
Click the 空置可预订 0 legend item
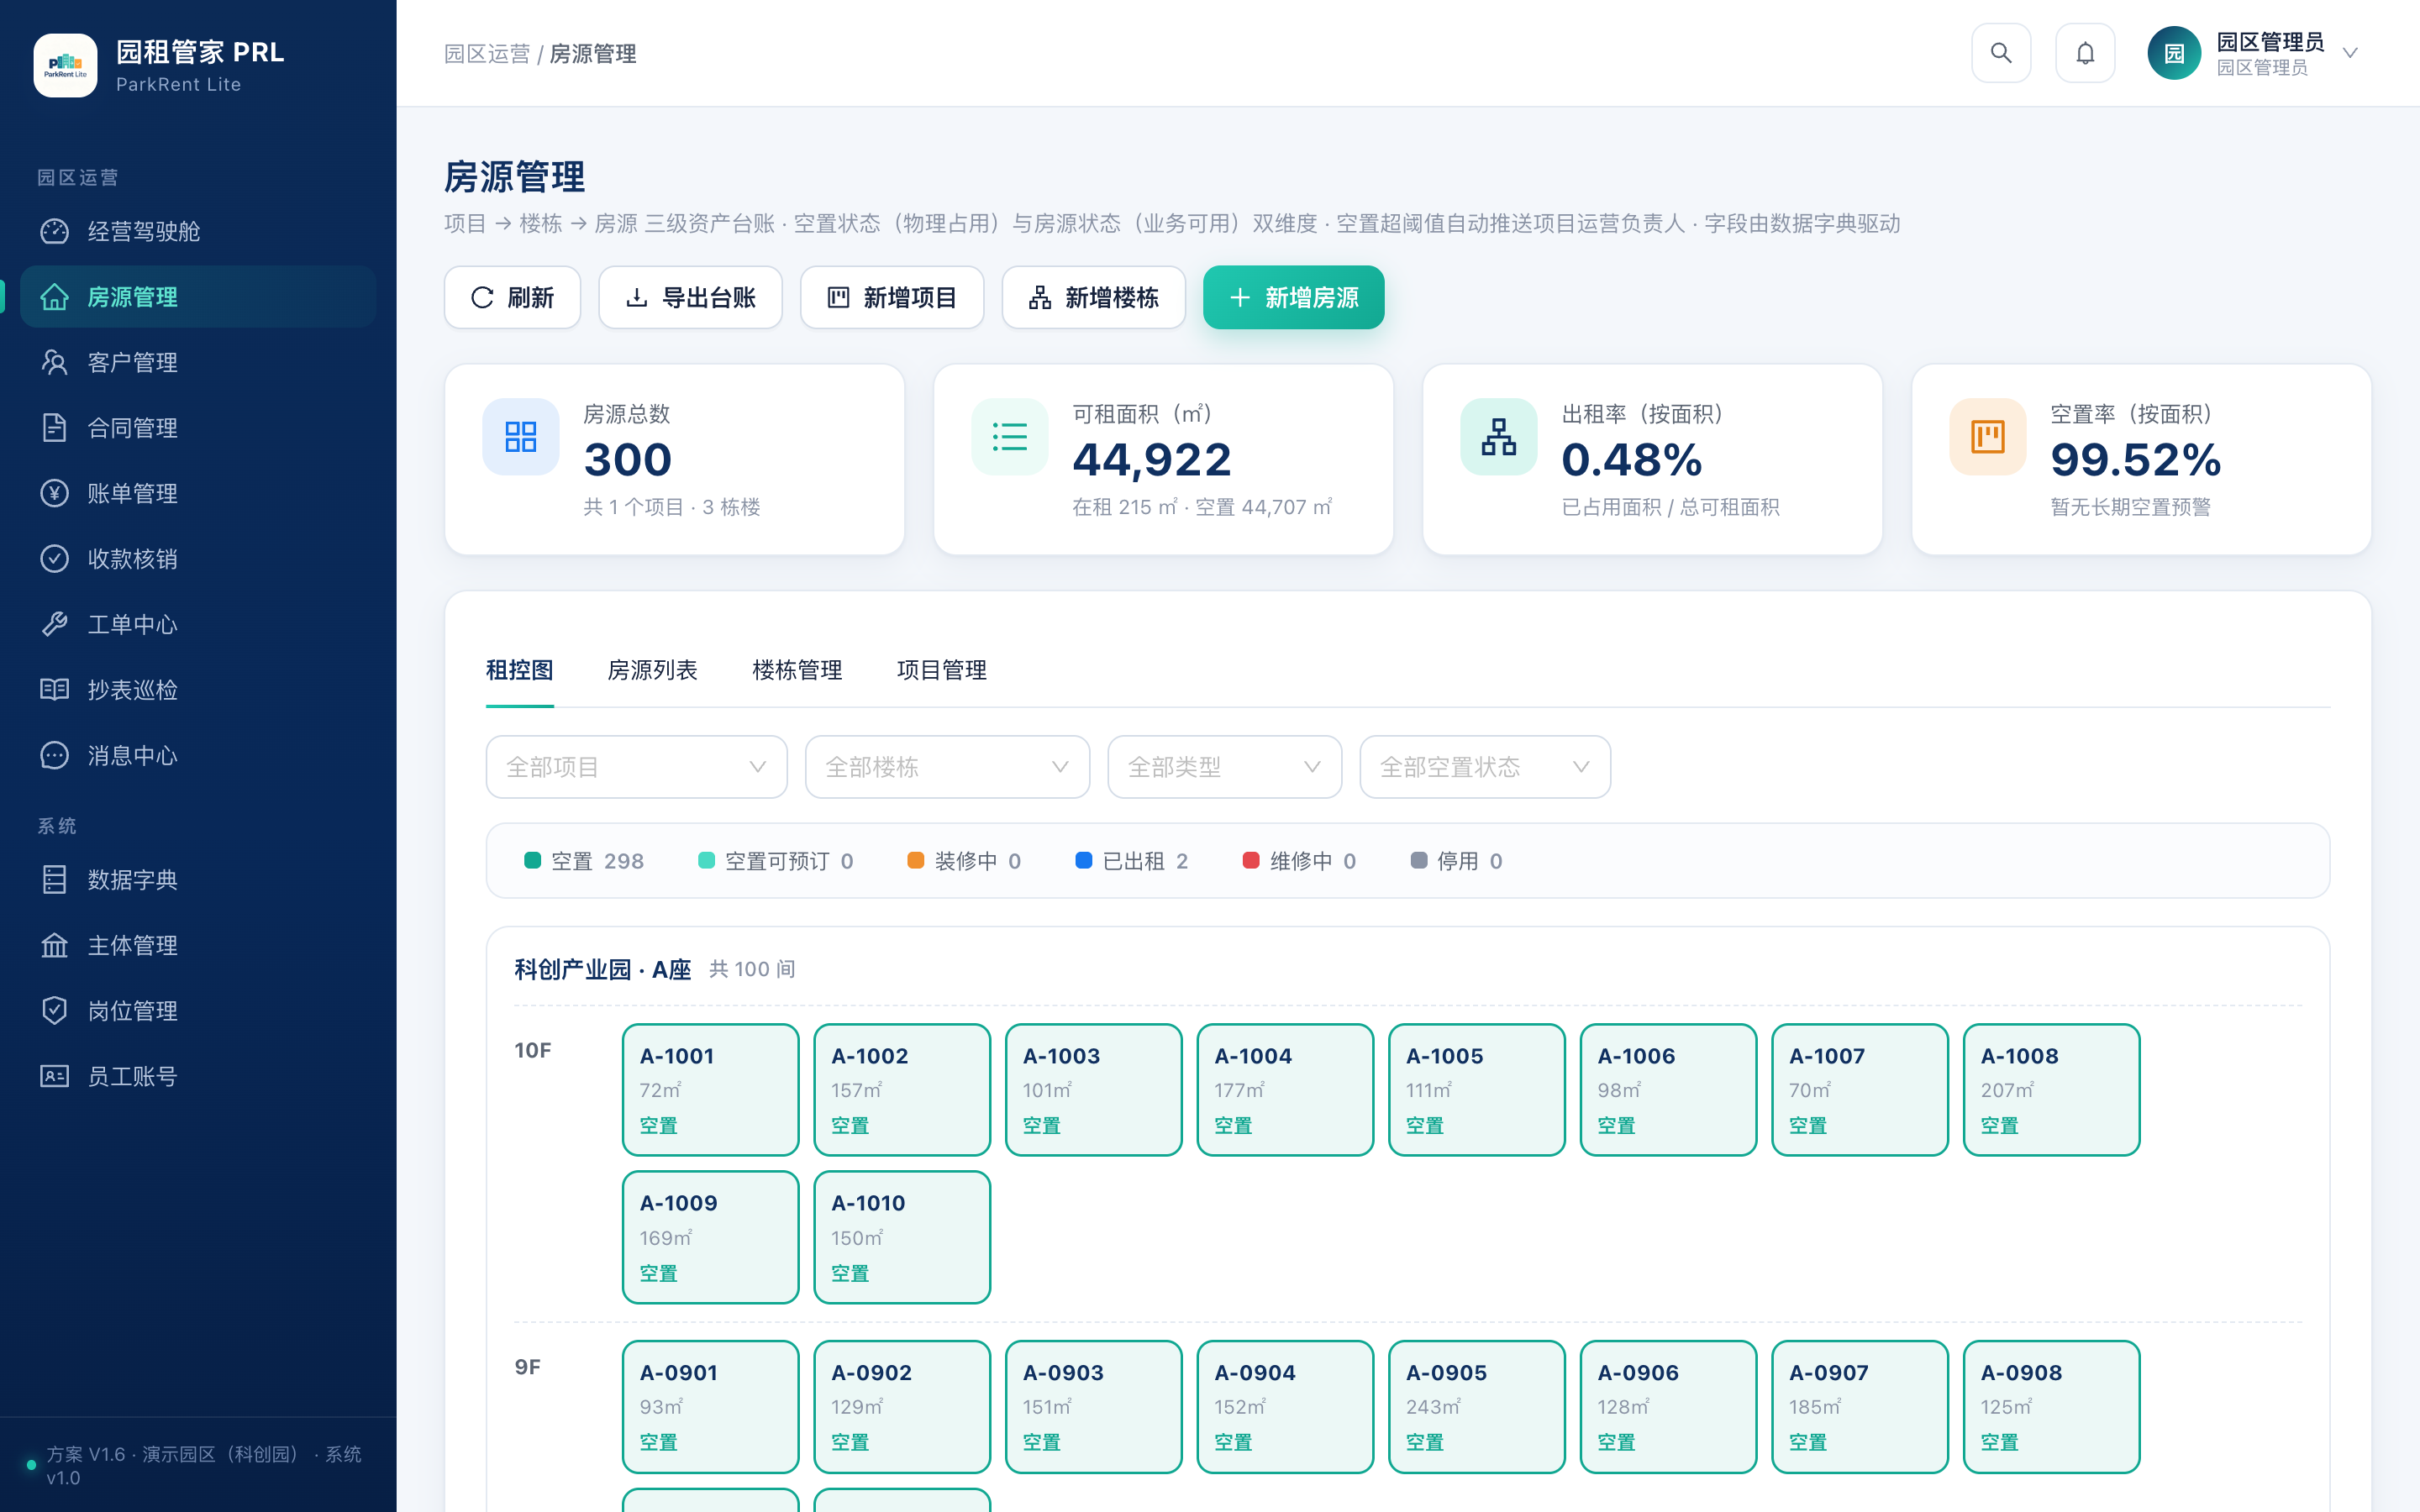tap(775, 861)
